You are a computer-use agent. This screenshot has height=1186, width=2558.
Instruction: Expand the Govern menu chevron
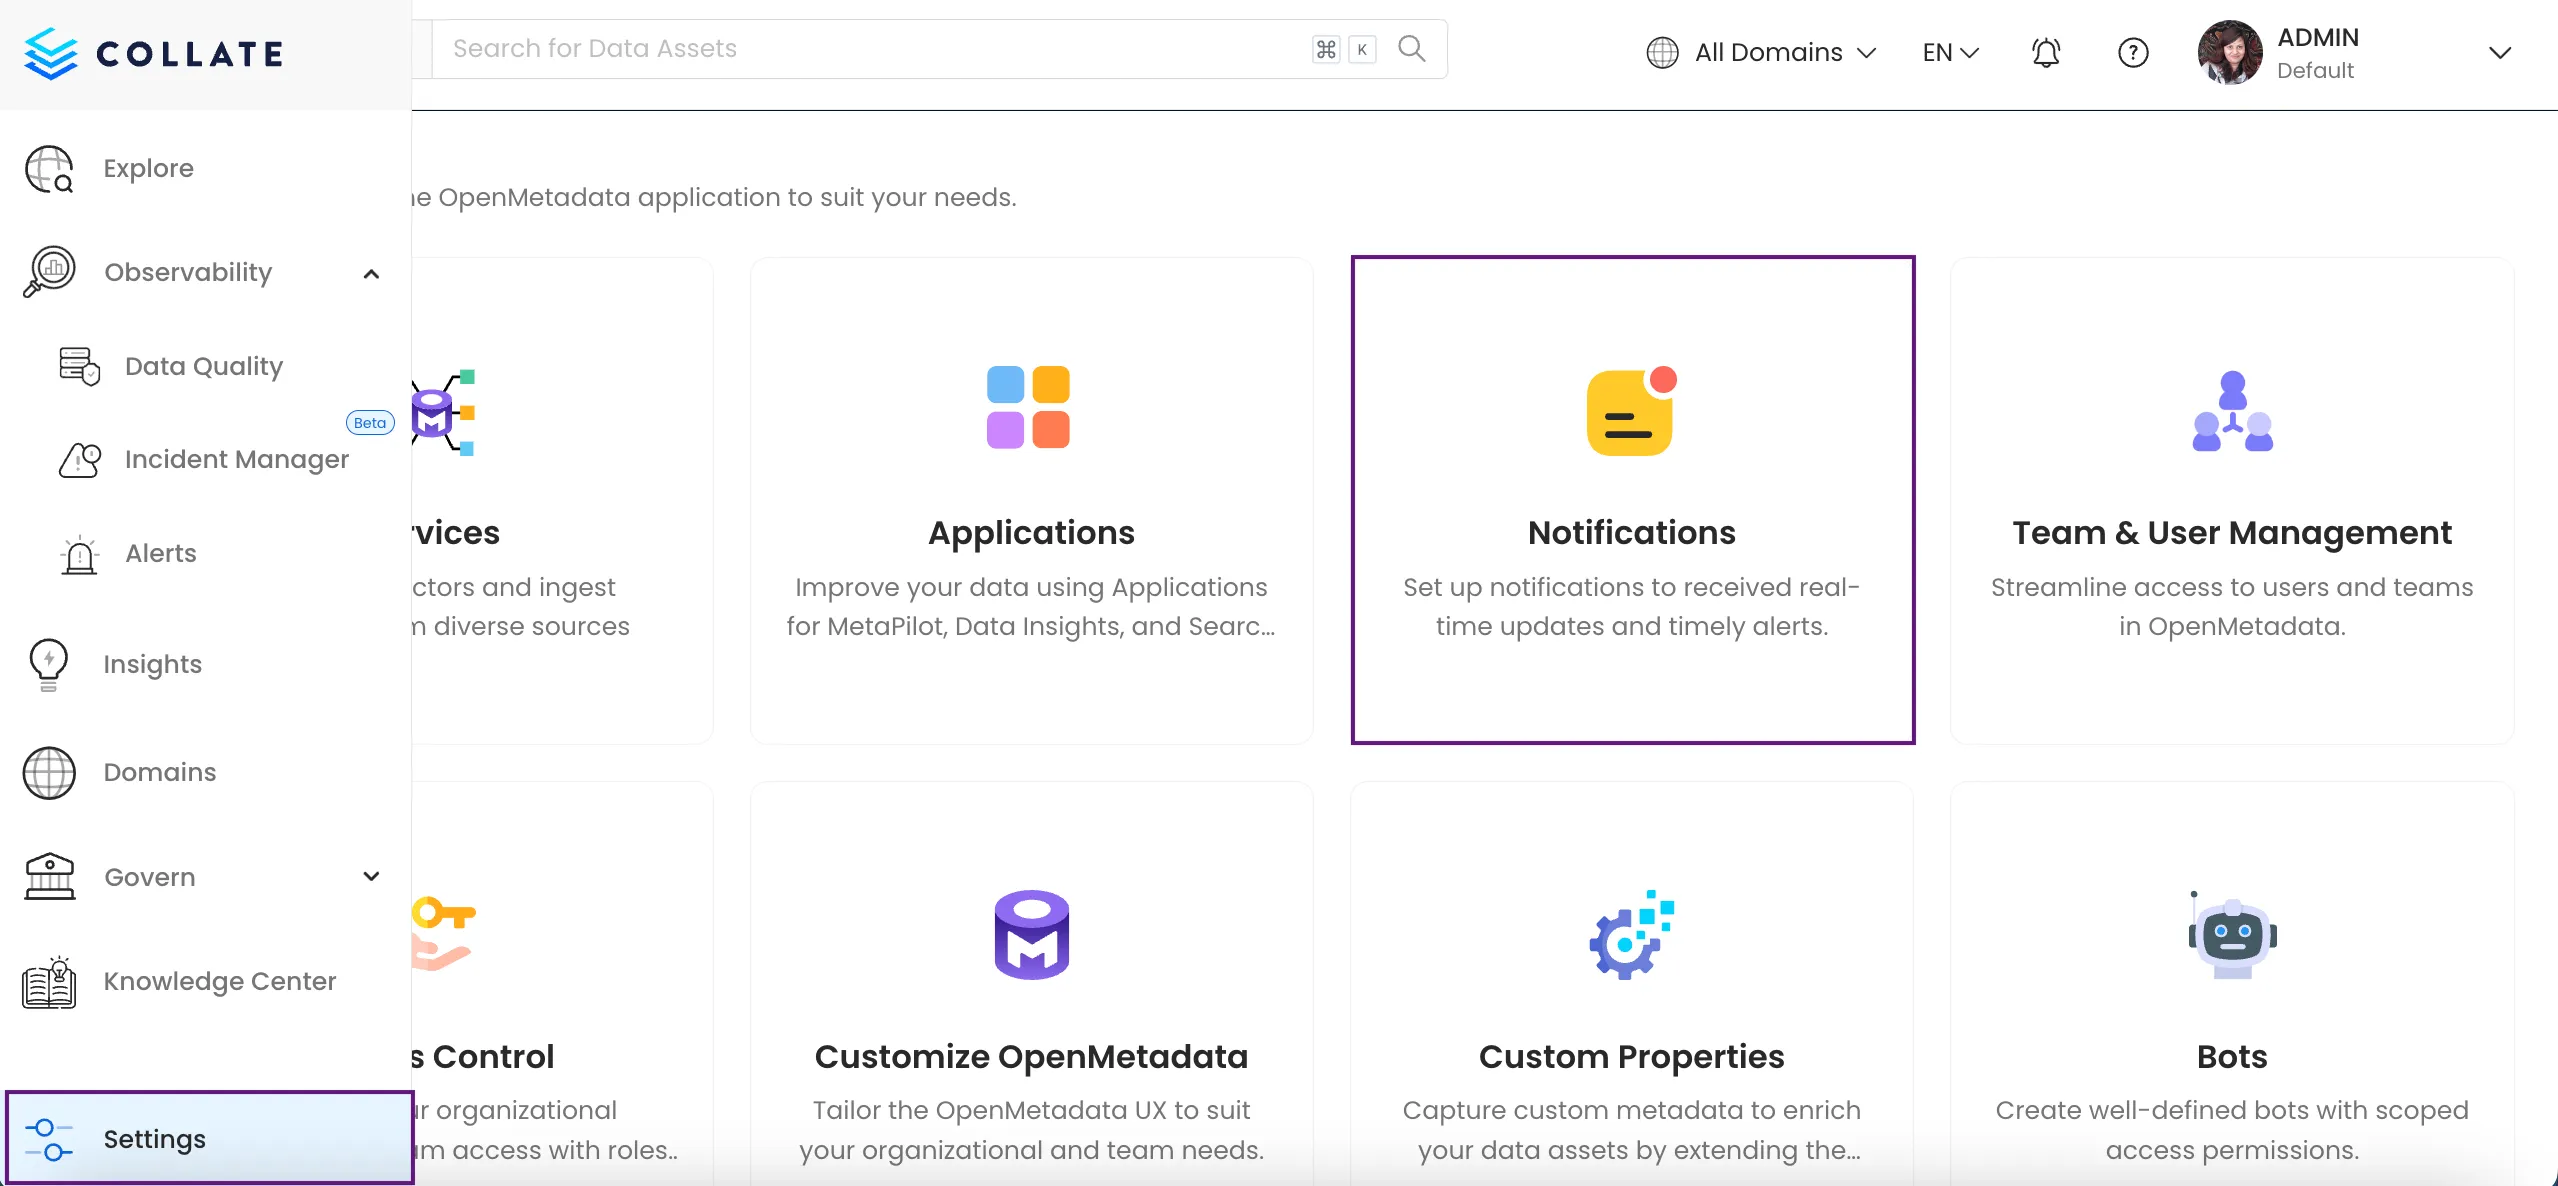point(371,877)
